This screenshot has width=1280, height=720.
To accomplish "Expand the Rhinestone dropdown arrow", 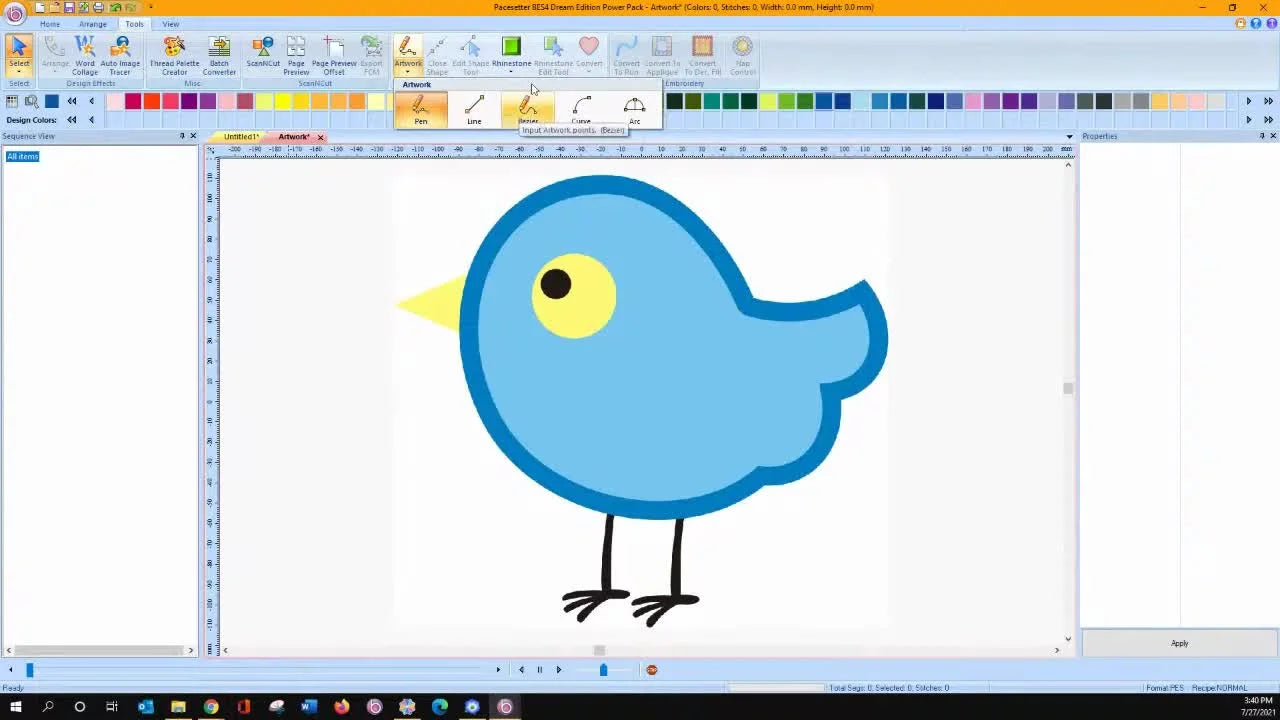I will point(511,73).
